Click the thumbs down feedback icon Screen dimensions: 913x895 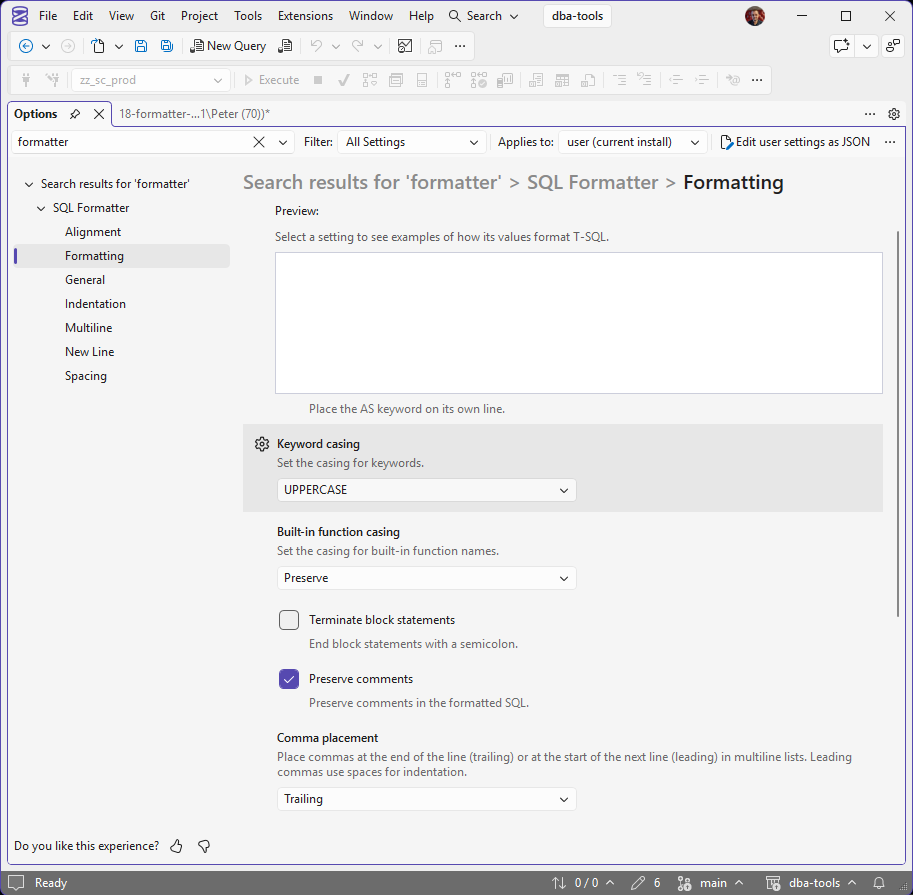(204, 846)
